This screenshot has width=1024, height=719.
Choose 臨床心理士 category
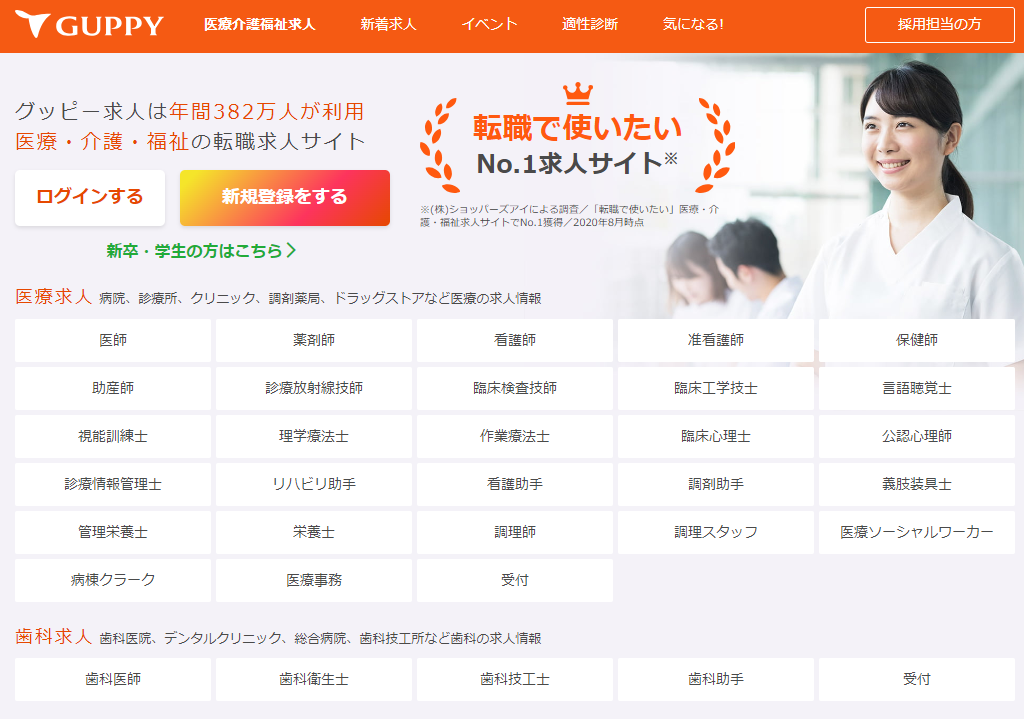tap(716, 436)
